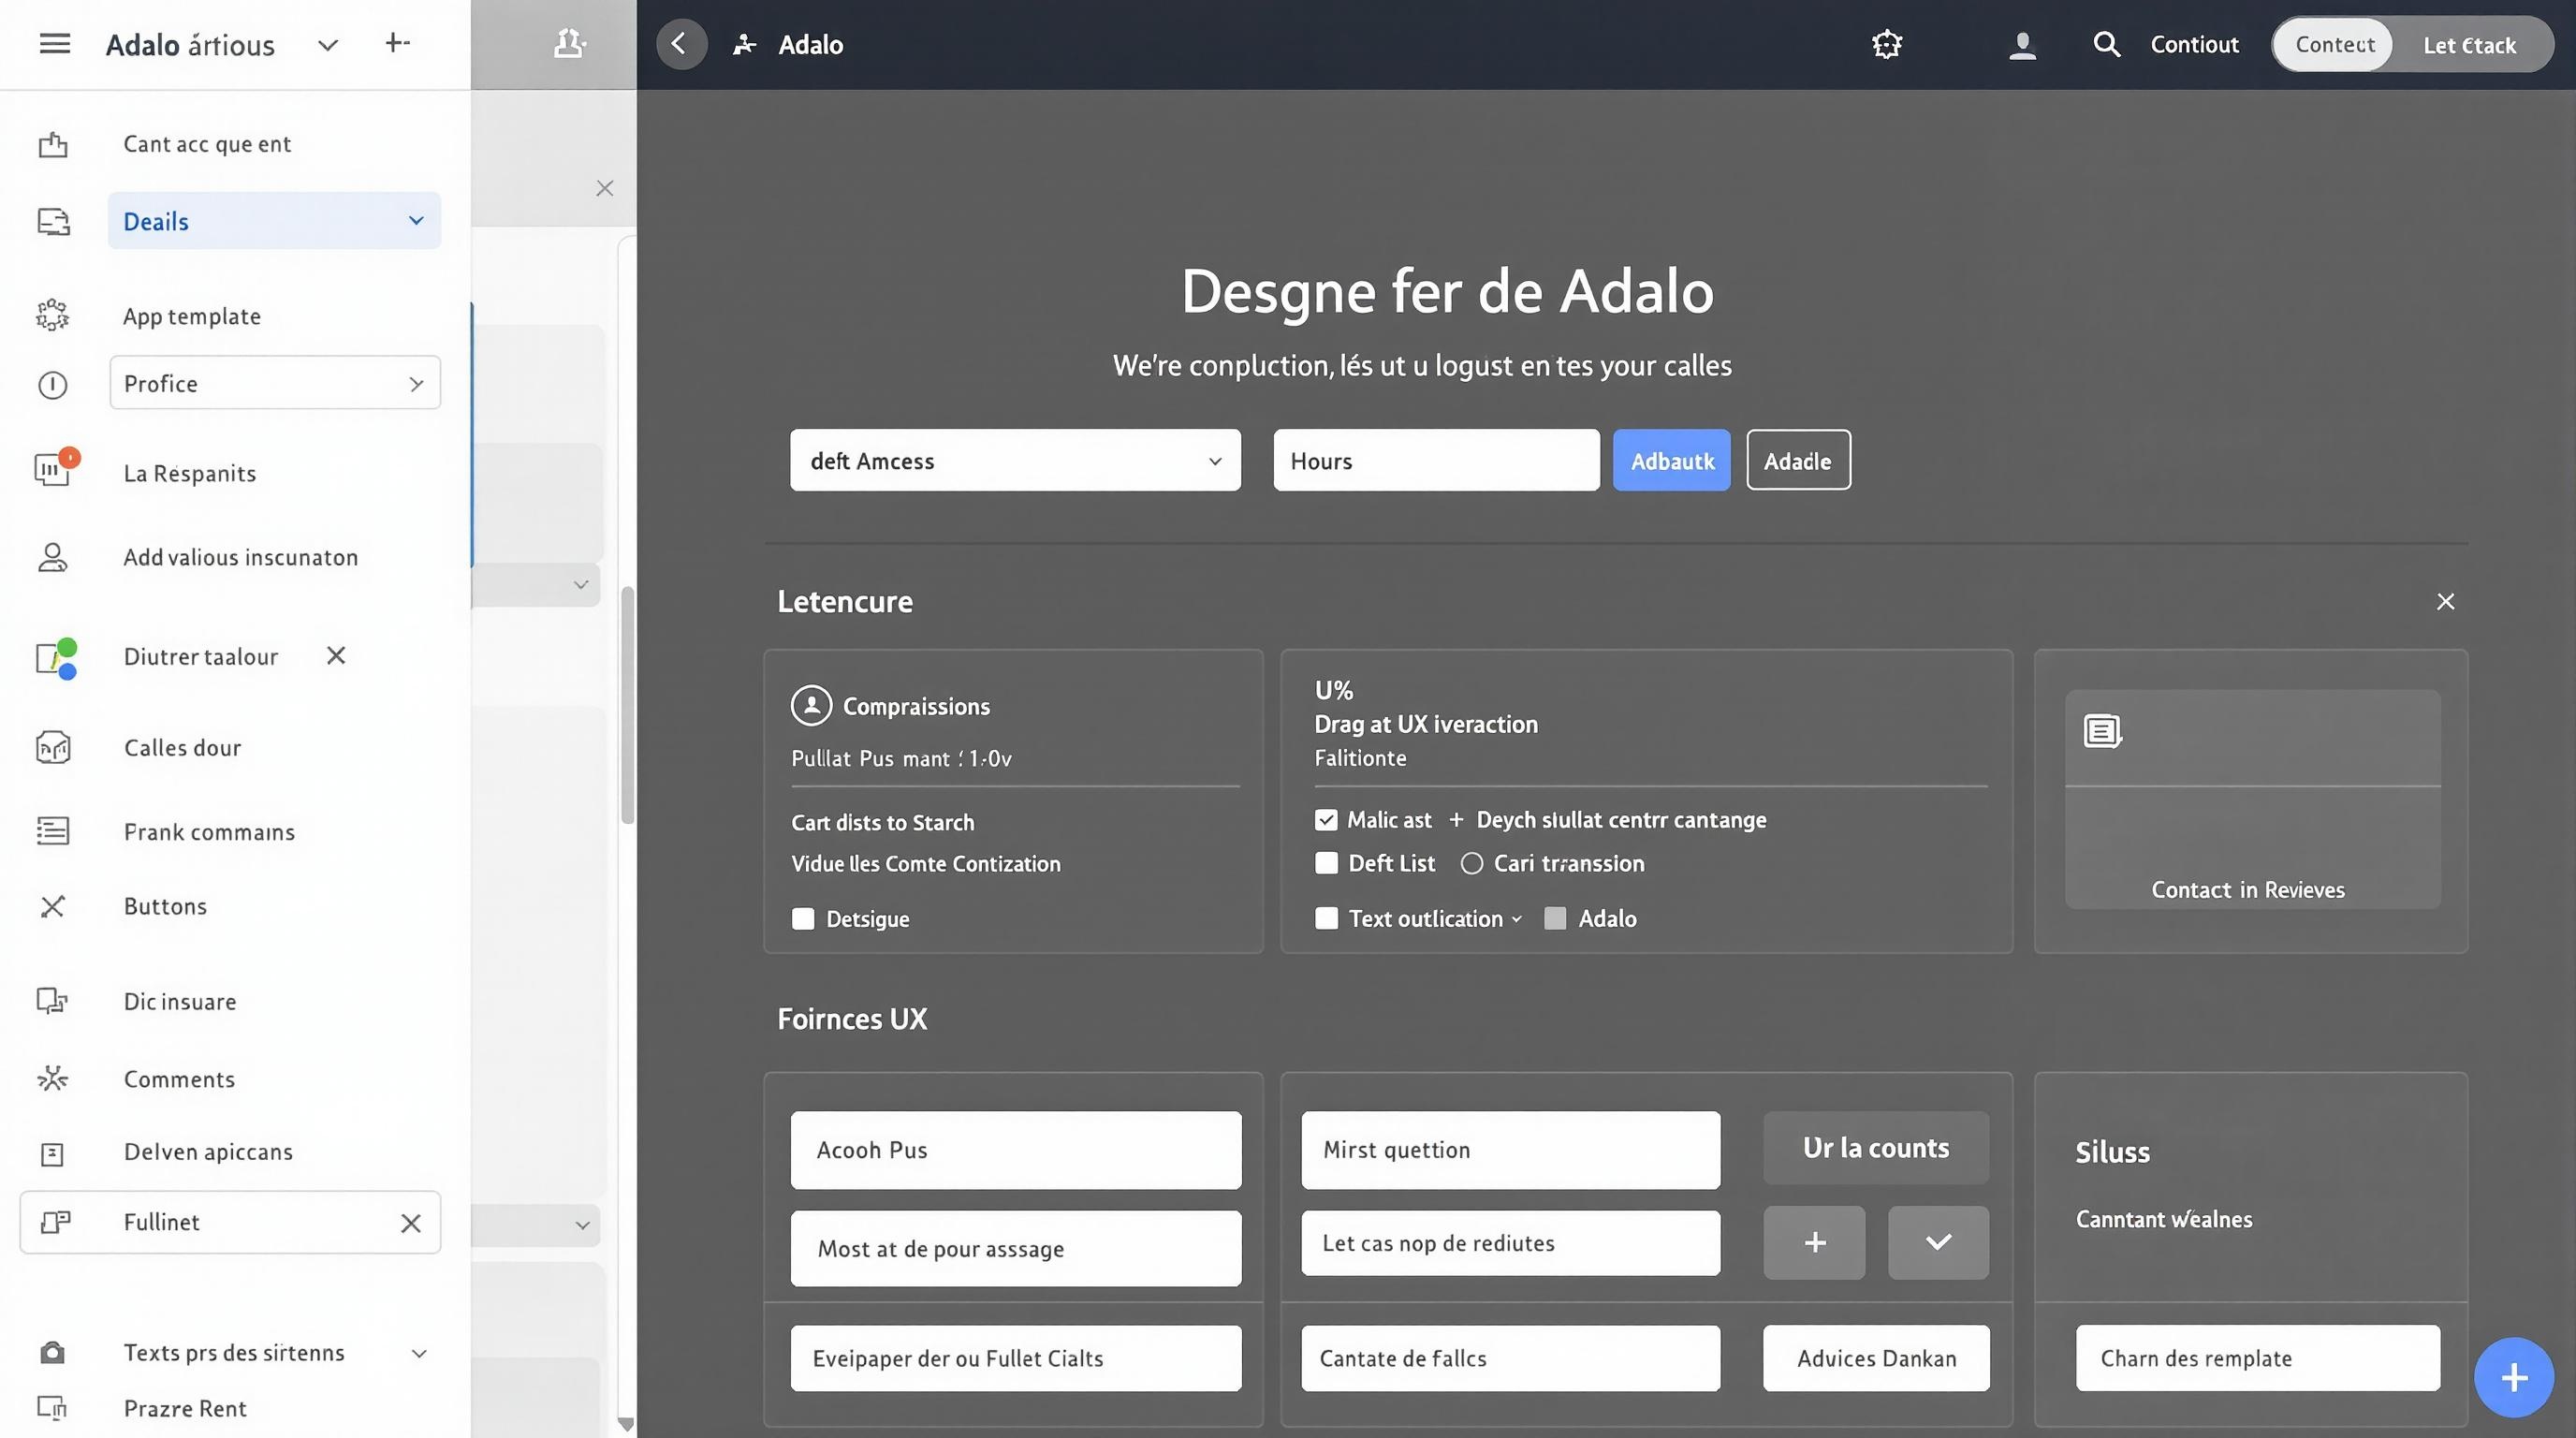2576x1438 pixels.
Task: Open Text outlication small dropdown arrow
Action: 1517,919
